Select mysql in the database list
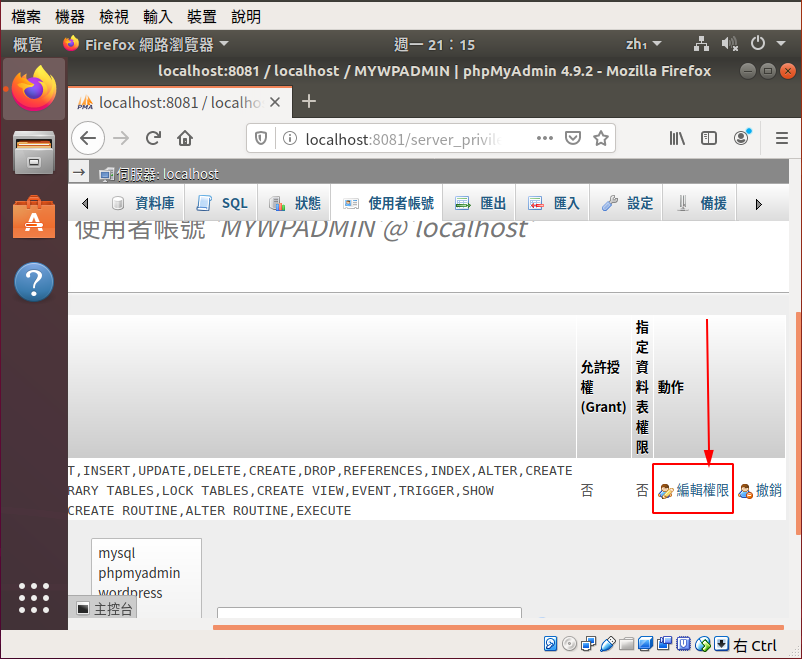This screenshot has height=659, width=802. coord(117,553)
